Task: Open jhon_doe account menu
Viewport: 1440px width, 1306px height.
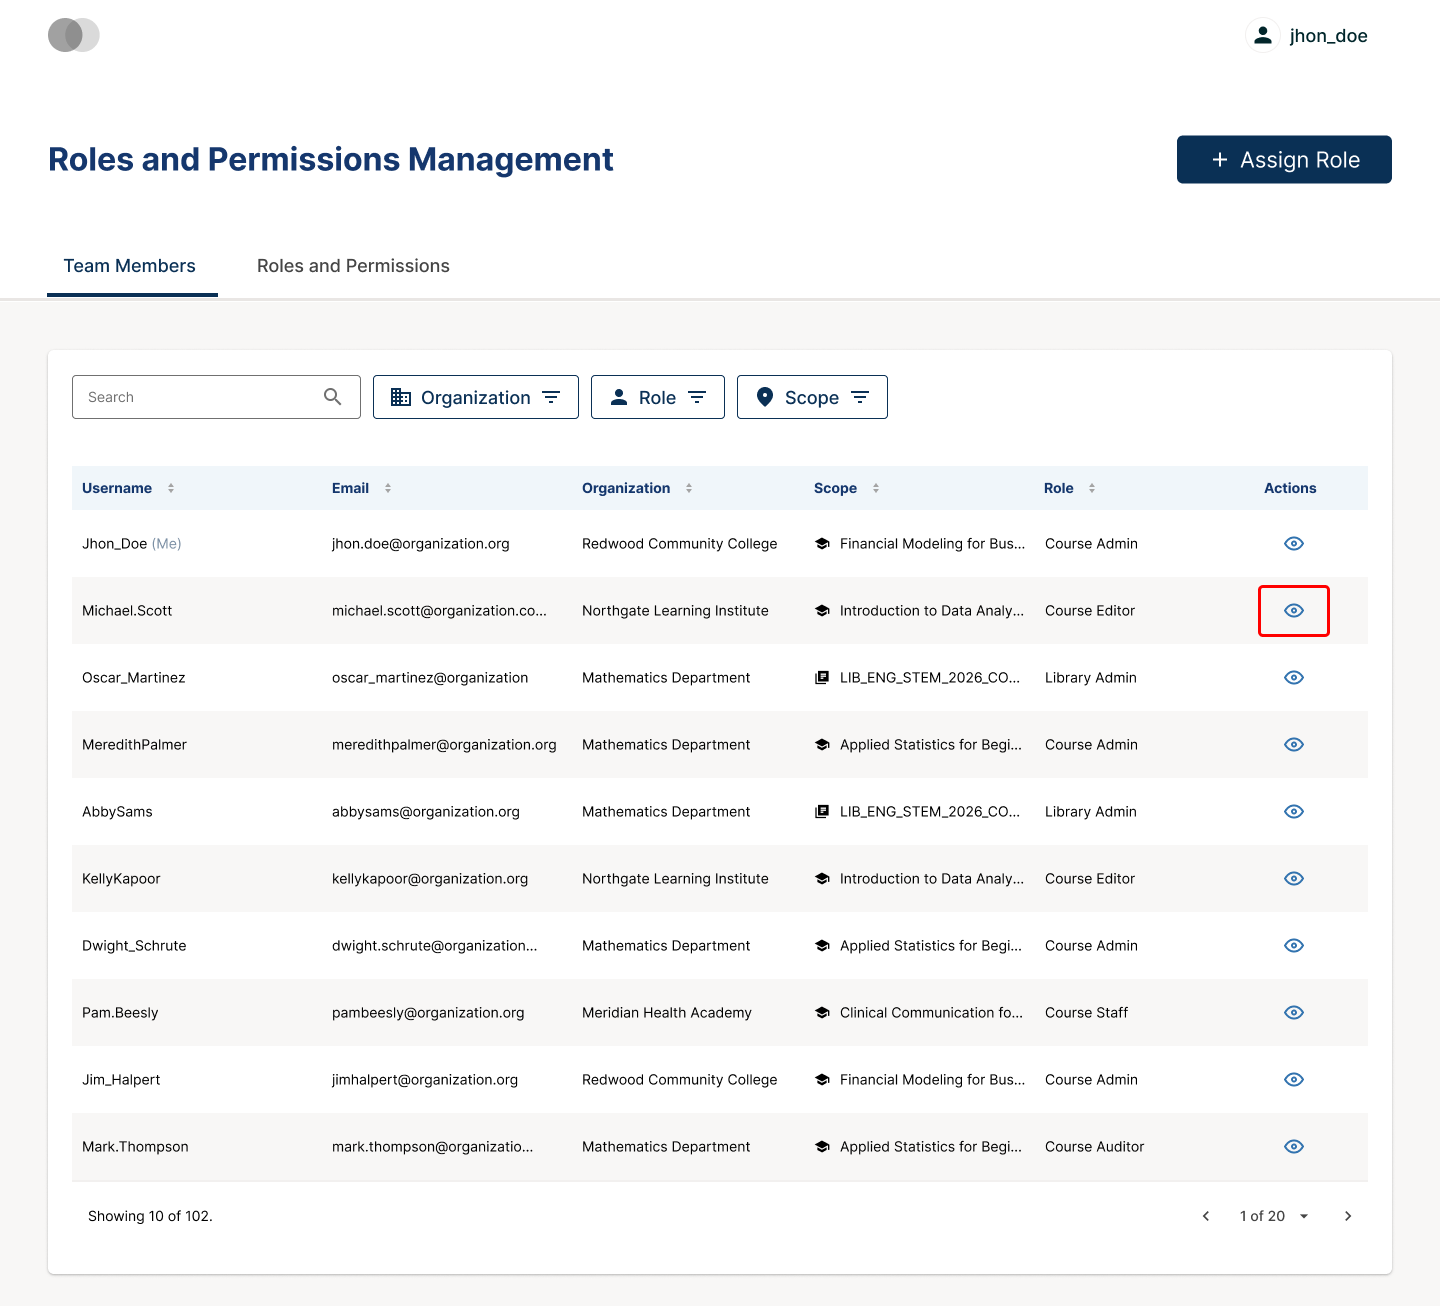Action: pos(1308,35)
